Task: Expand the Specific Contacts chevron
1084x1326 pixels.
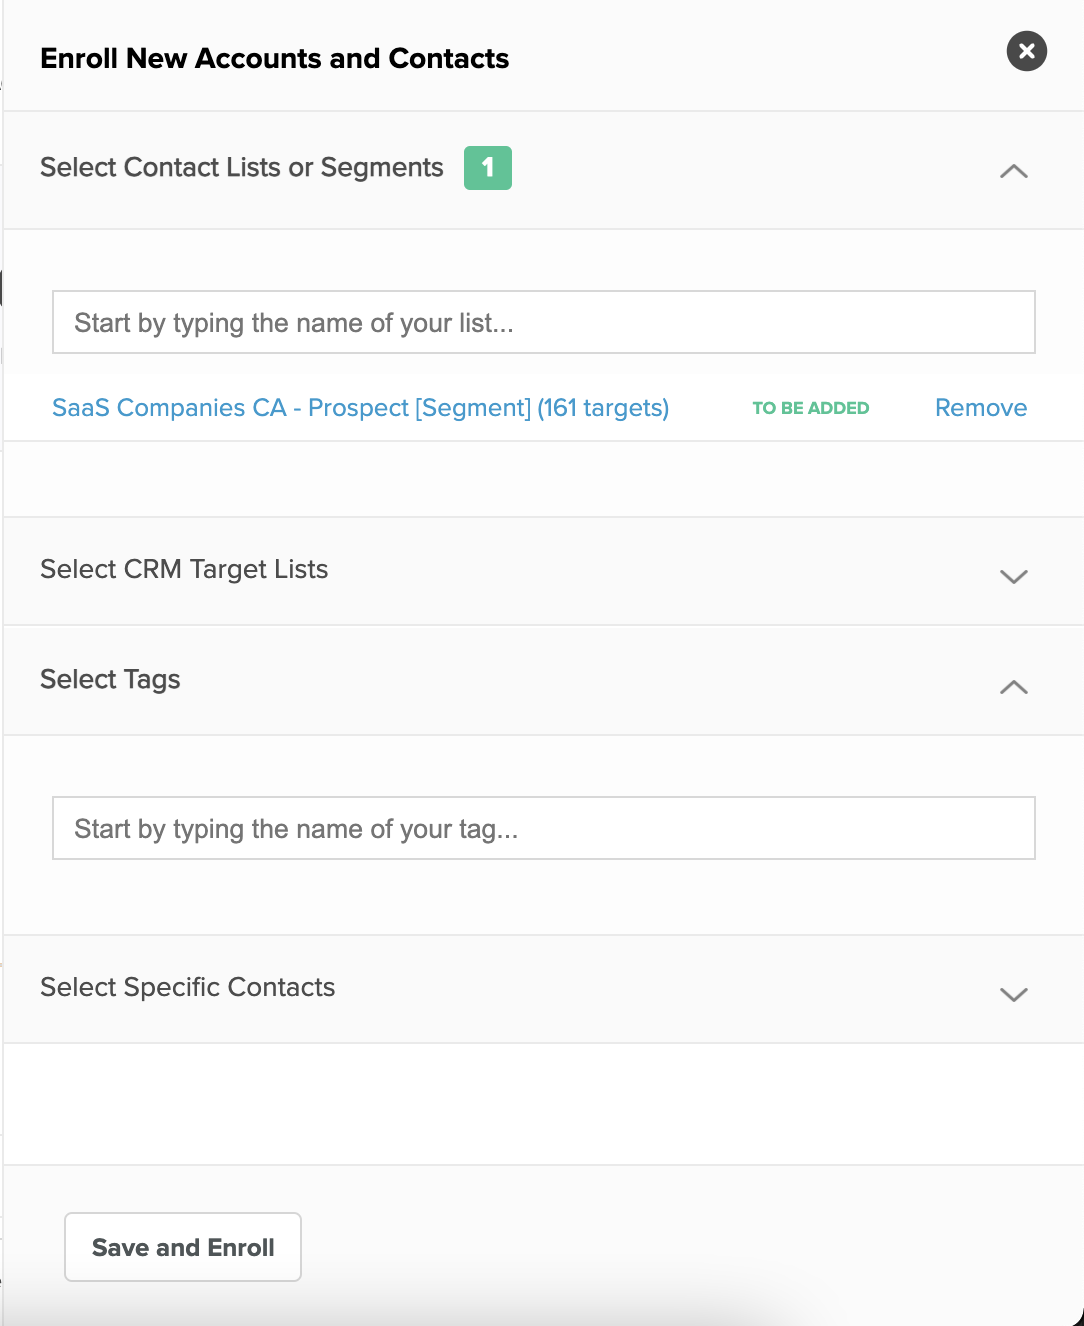Action: [1013, 994]
